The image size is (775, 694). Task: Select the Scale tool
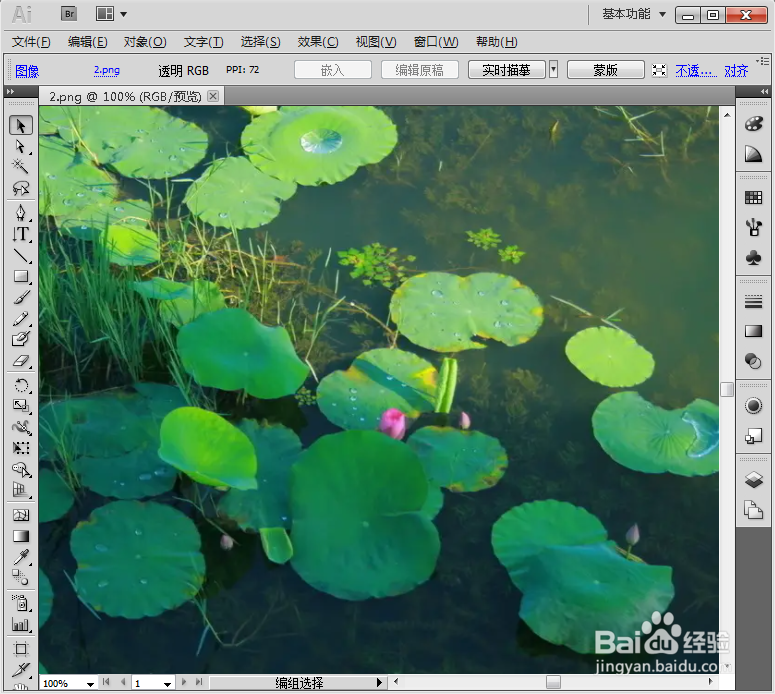coord(20,406)
